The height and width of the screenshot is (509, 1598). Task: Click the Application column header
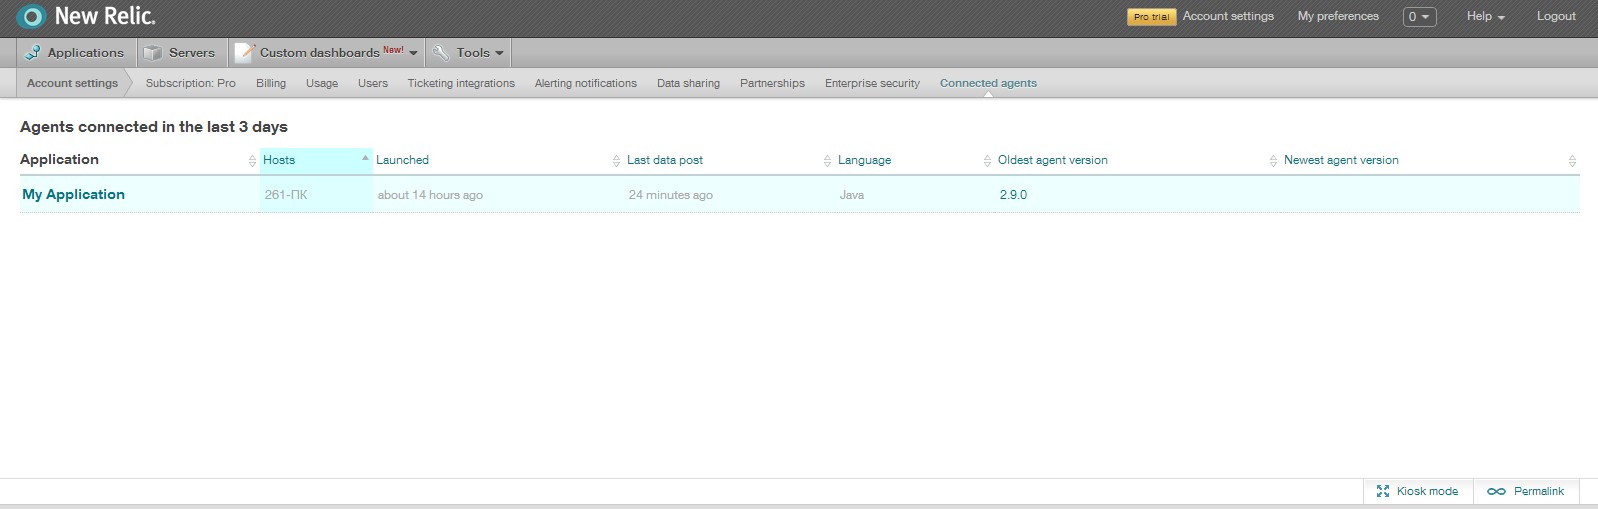tap(59, 160)
